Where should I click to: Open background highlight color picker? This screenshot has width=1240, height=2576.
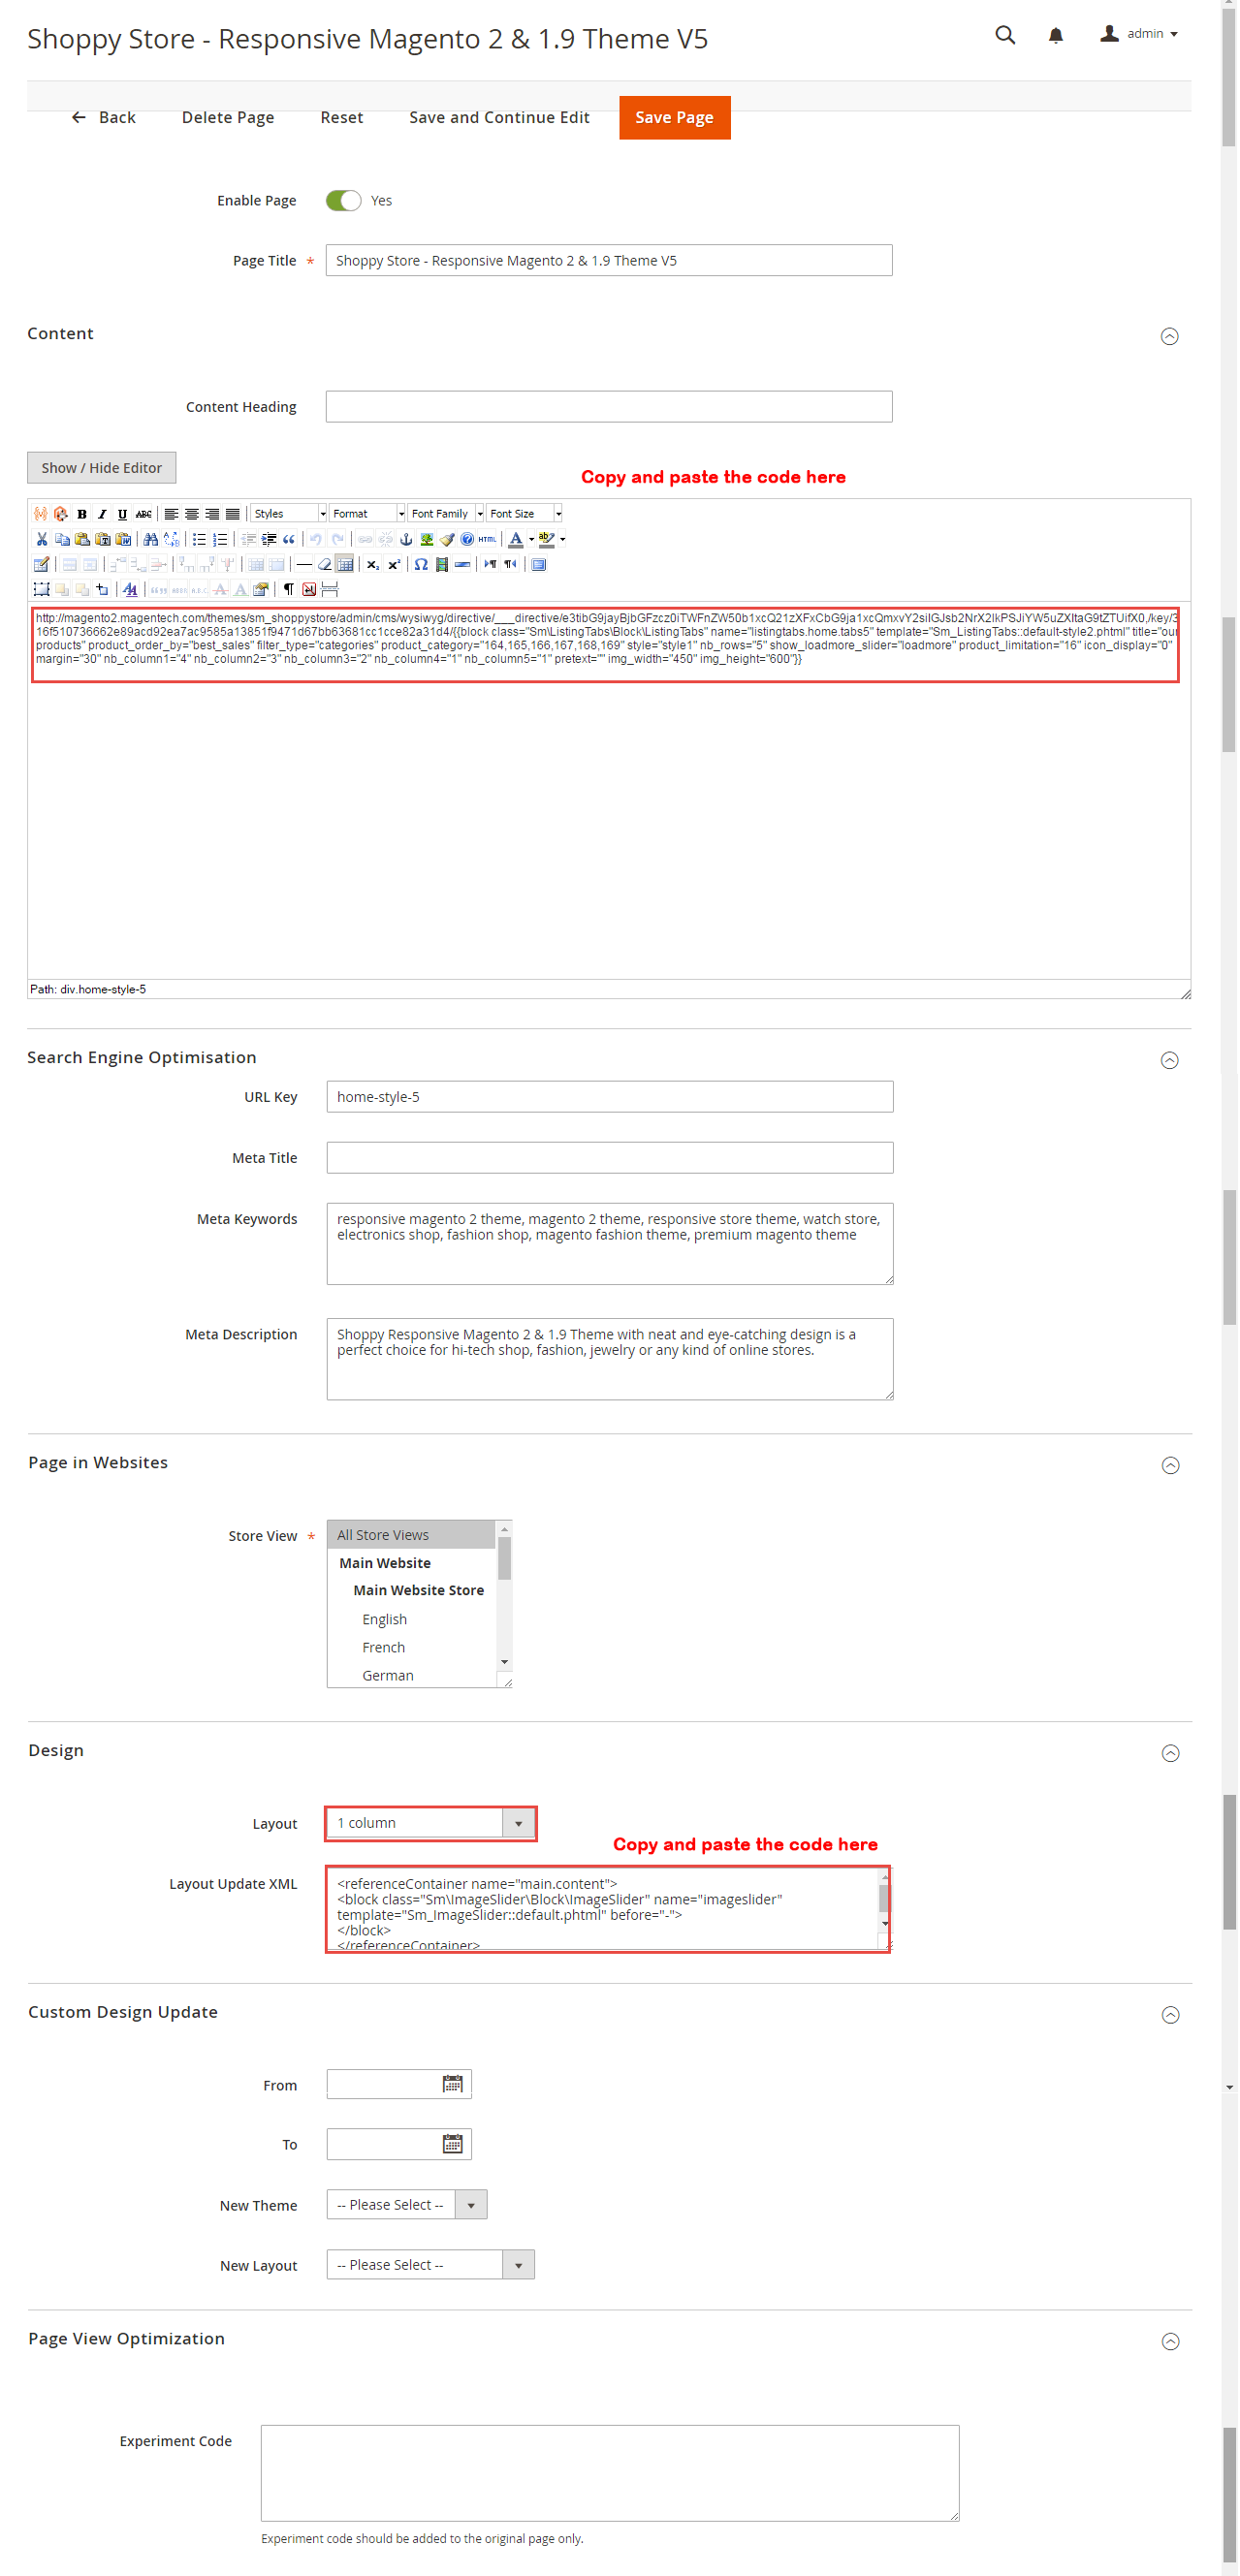tap(547, 540)
